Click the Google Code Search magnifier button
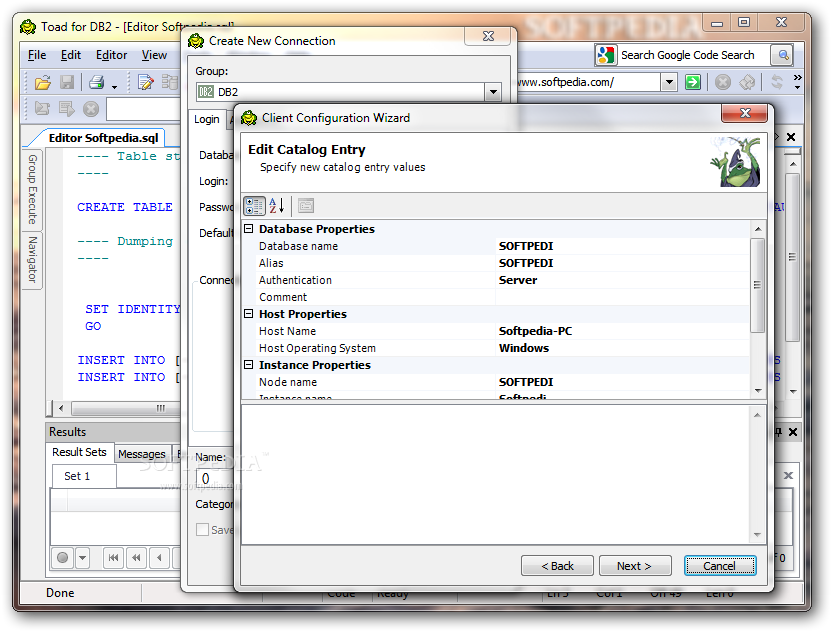This screenshot has width=832, height=632. [783, 55]
